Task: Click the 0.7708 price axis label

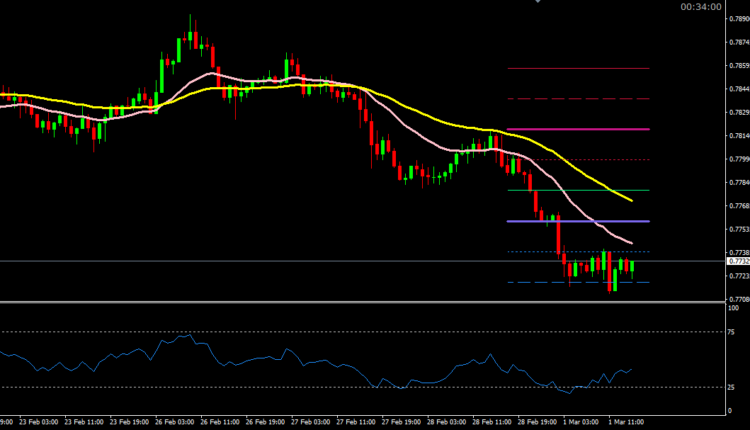Action: tap(740, 299)
